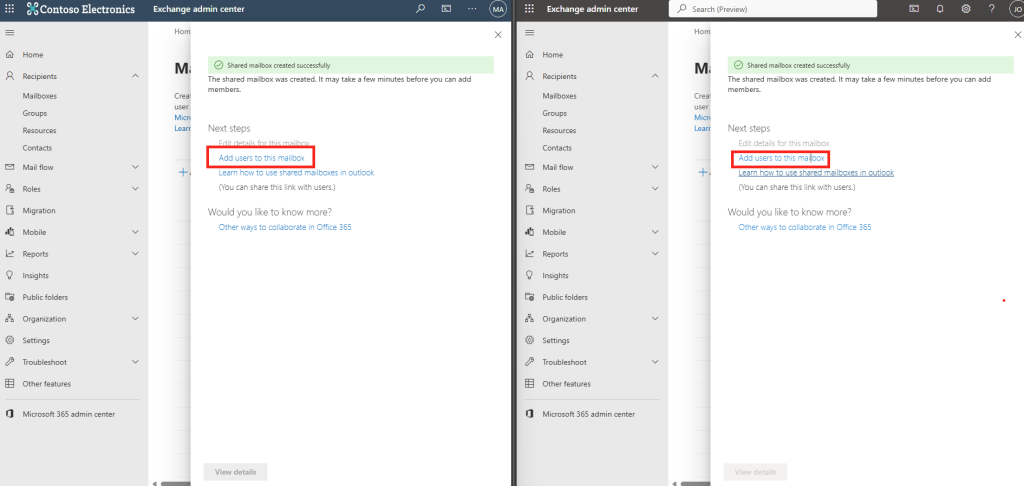Open Insights in right window sidebar
The height and width of the screenshot is (486, 1024).
tap(555, 275)
